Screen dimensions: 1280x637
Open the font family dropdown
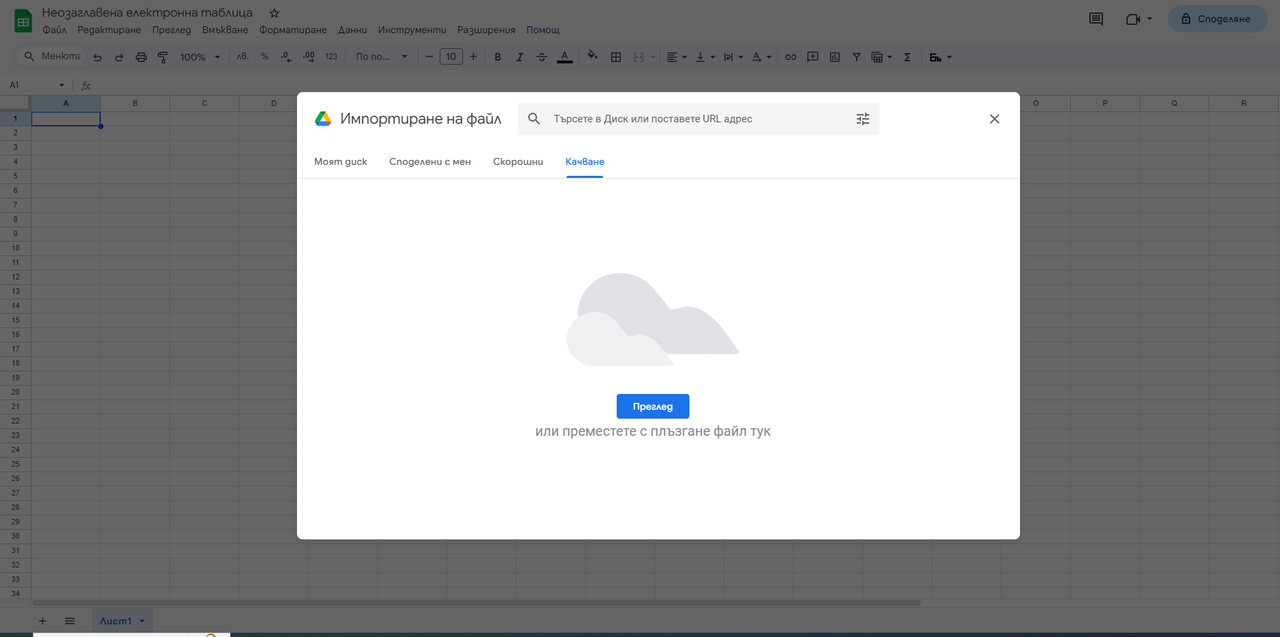[382, 57]
